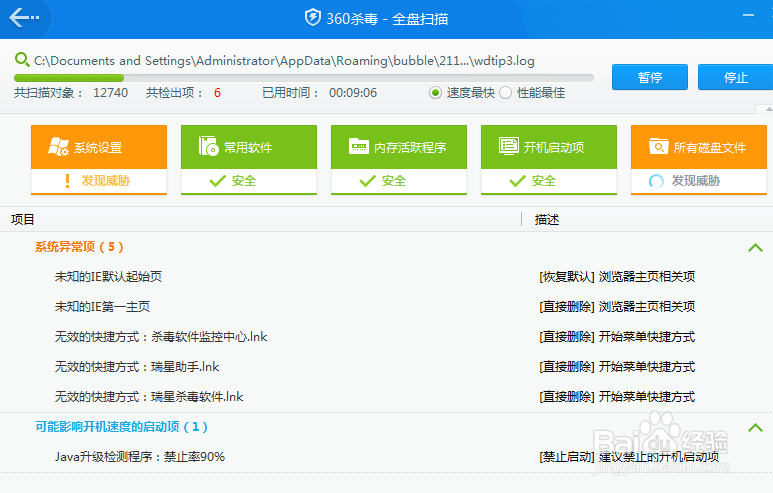Click the green checkmark under 内存活跃程序
The width and height of the screenshot is (773, 493).
point(367,181)
